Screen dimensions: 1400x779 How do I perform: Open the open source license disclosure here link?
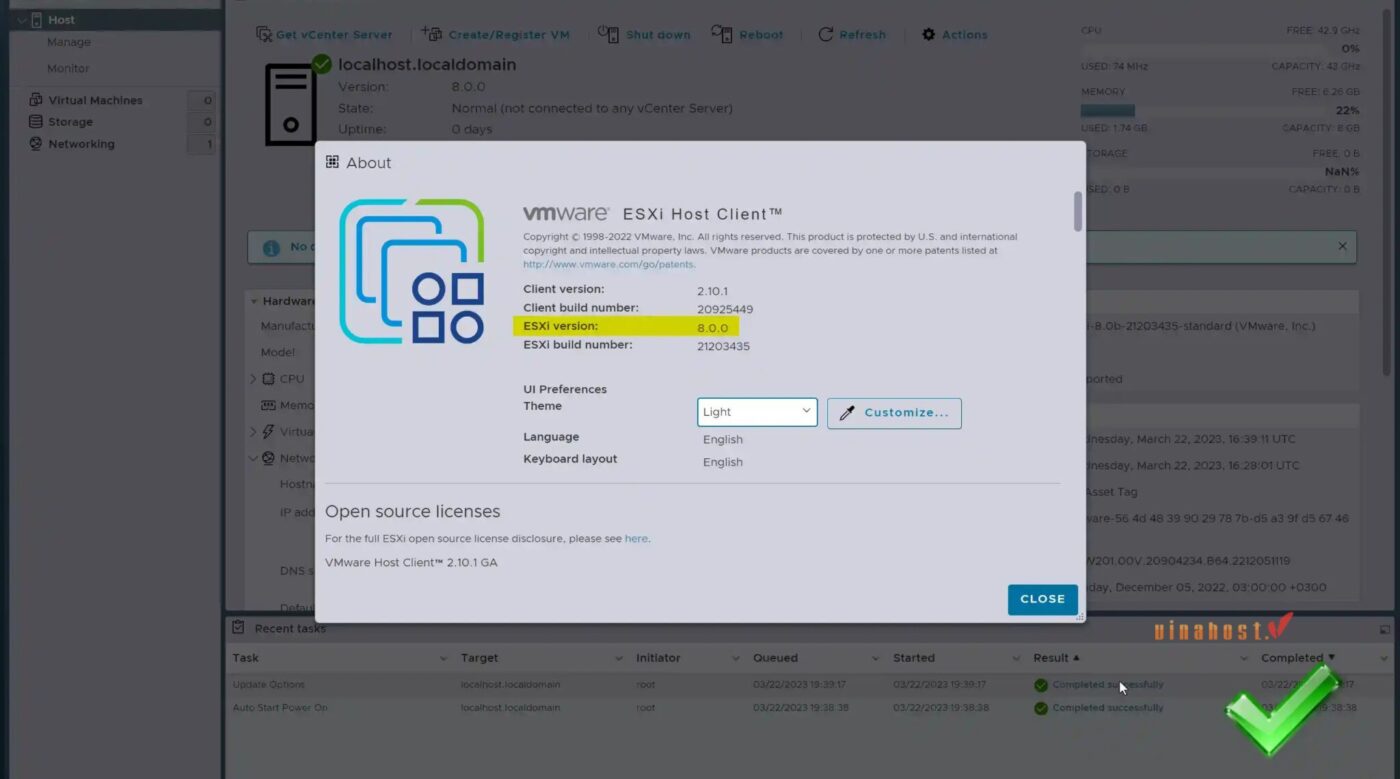point(636,538)
